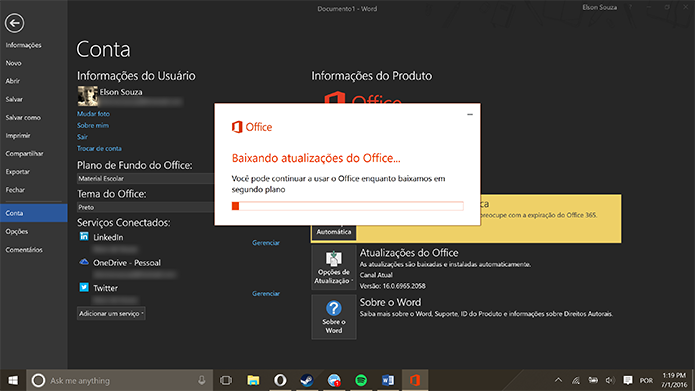Open Comentários in the sidebar
This screenshot has width=695, height=391.
coord(24,250)
